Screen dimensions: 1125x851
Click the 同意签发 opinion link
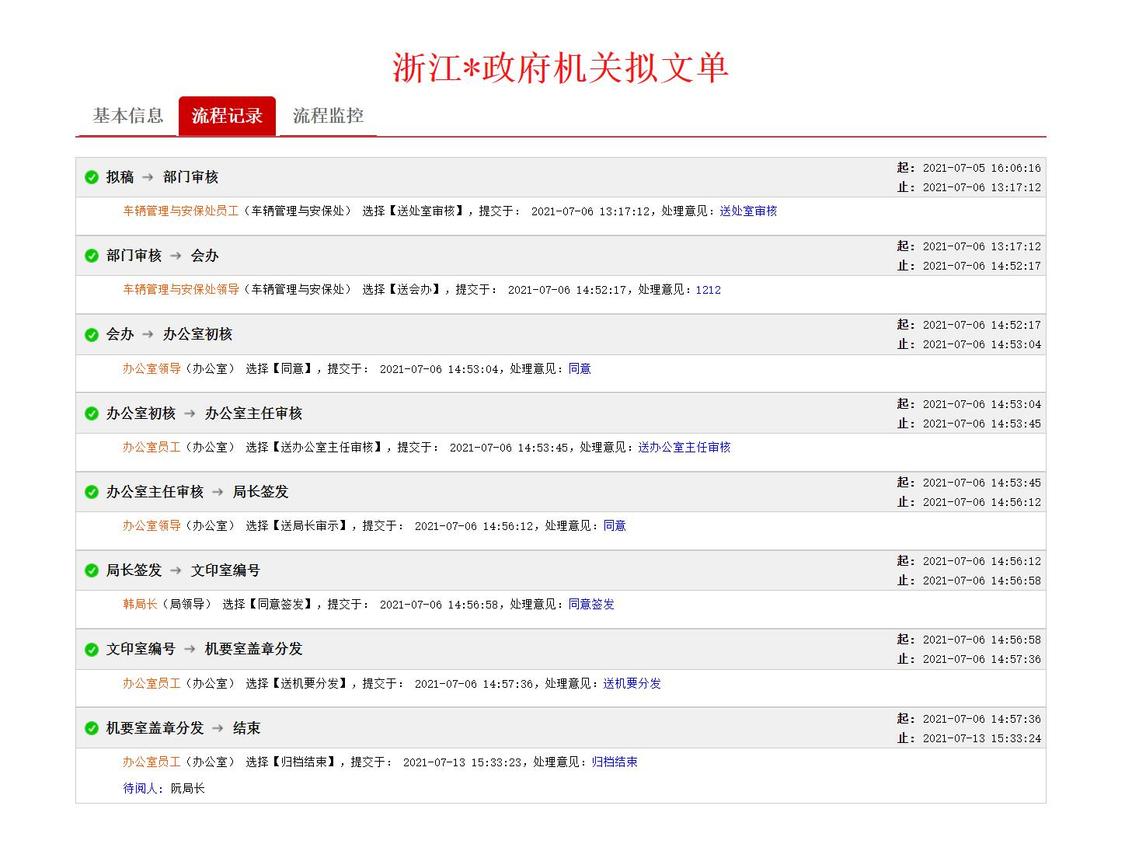pos(591,604)
